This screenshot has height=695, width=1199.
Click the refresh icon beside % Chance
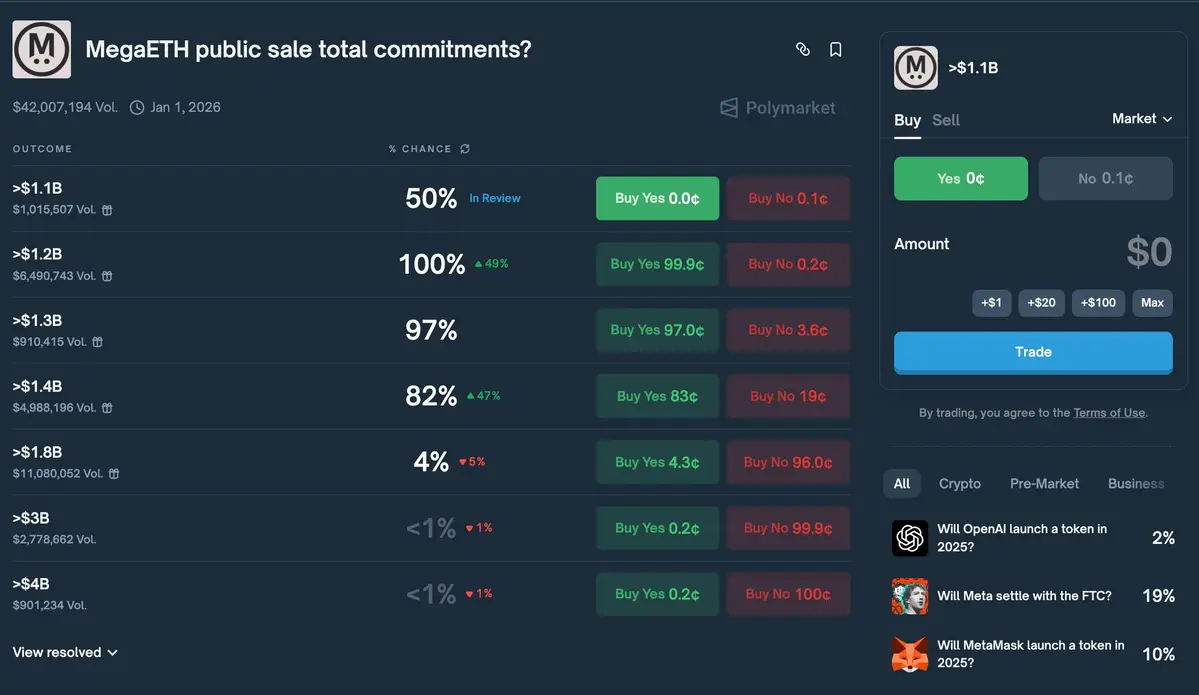pos(465,149)
